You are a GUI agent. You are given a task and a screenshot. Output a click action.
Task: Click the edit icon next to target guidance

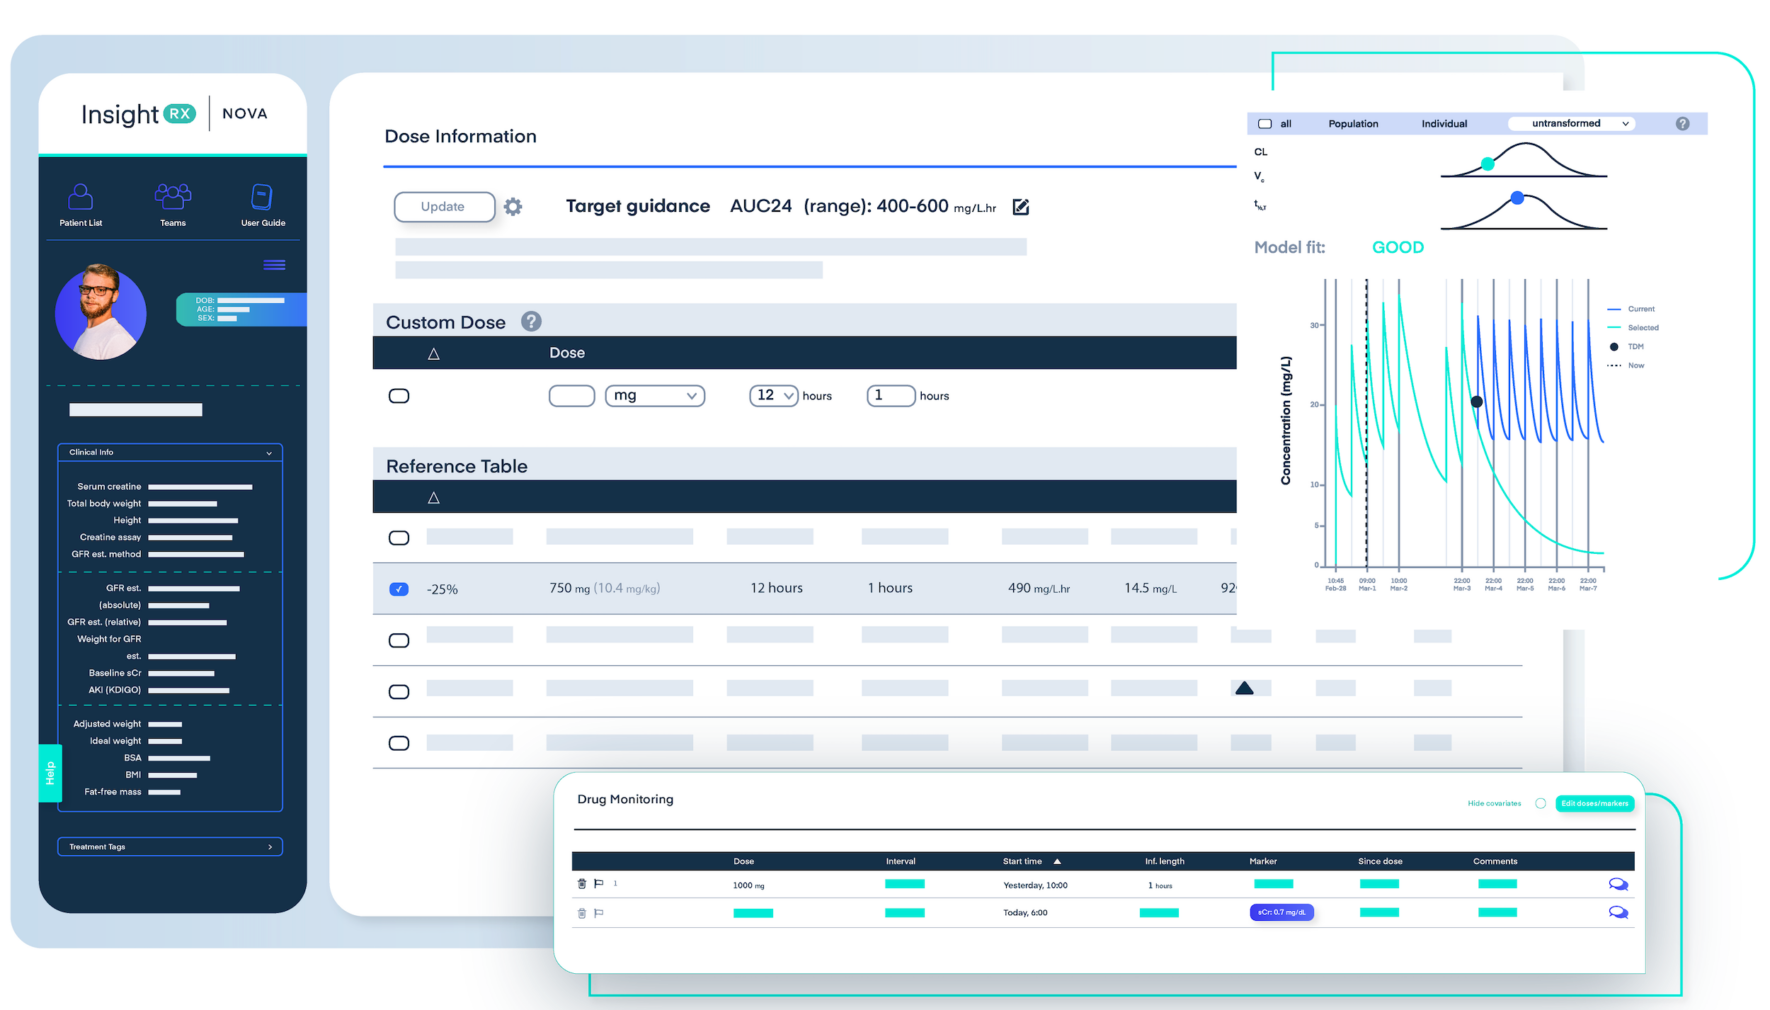pyautogui.click(x=1021, y=207)
